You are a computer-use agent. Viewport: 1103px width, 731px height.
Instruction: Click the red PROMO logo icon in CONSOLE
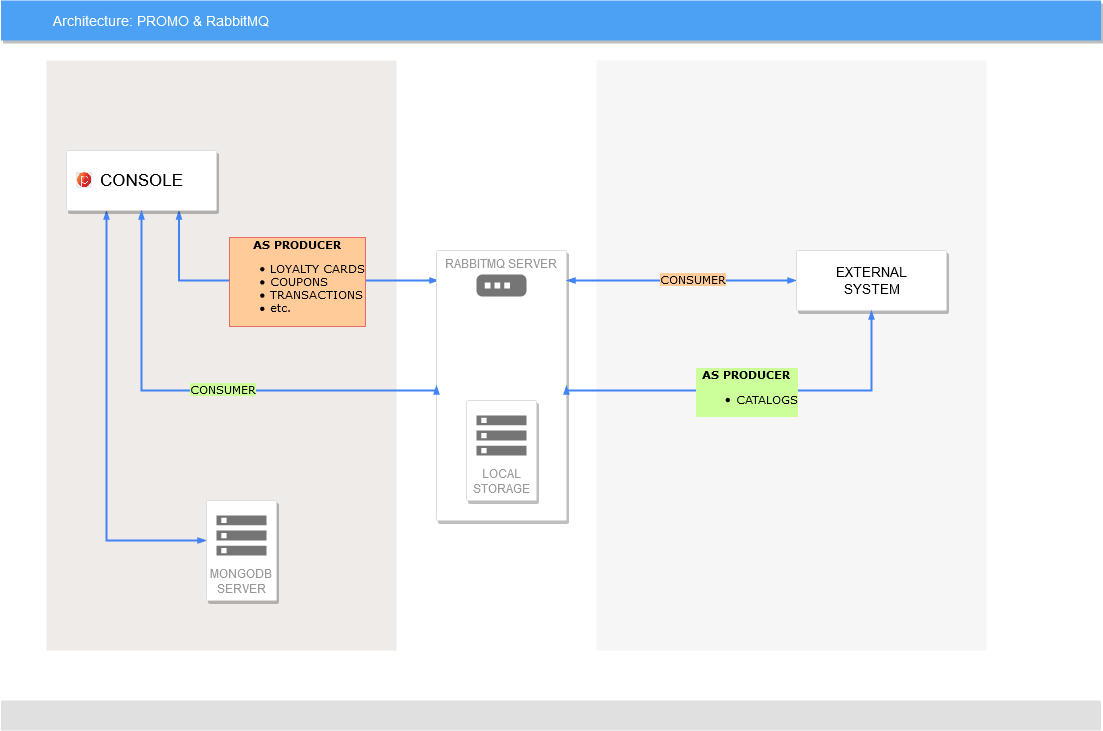pos(84,180)
